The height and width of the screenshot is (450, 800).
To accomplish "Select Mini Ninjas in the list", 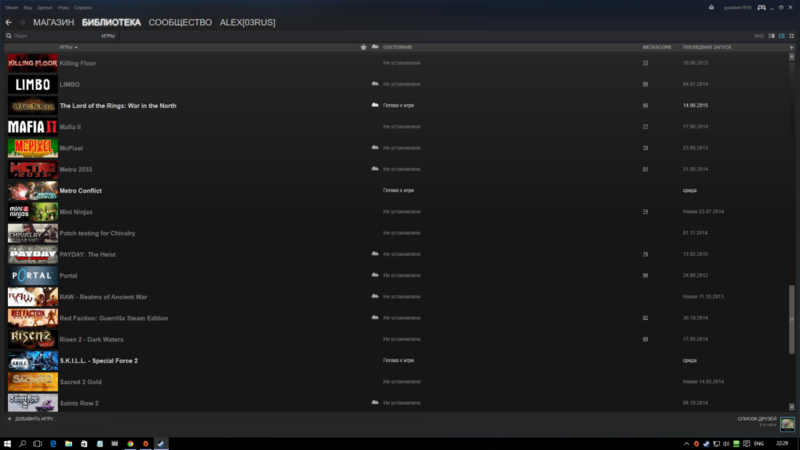I will click(x=76, y=212).
